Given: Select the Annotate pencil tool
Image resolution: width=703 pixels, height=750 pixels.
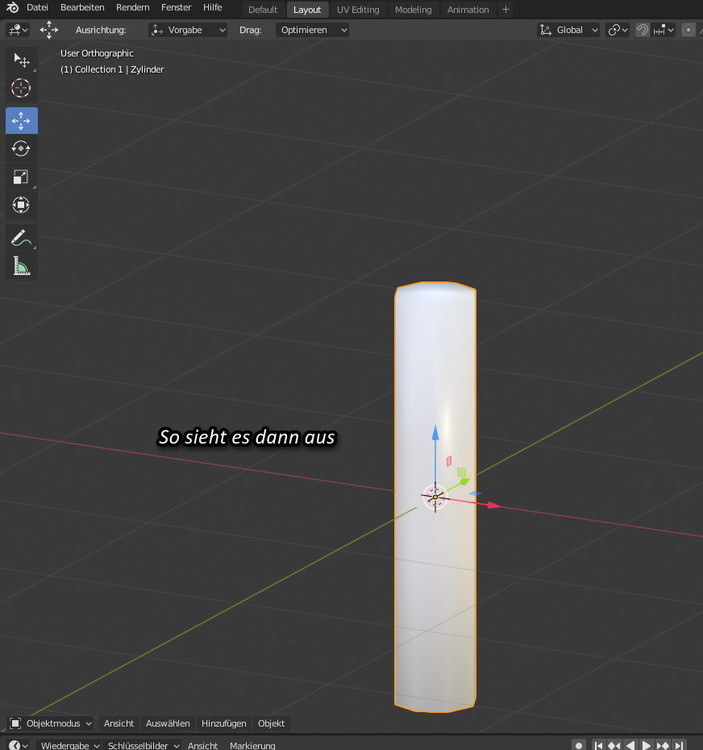Looking at the screenshot, I should (21, 238).
